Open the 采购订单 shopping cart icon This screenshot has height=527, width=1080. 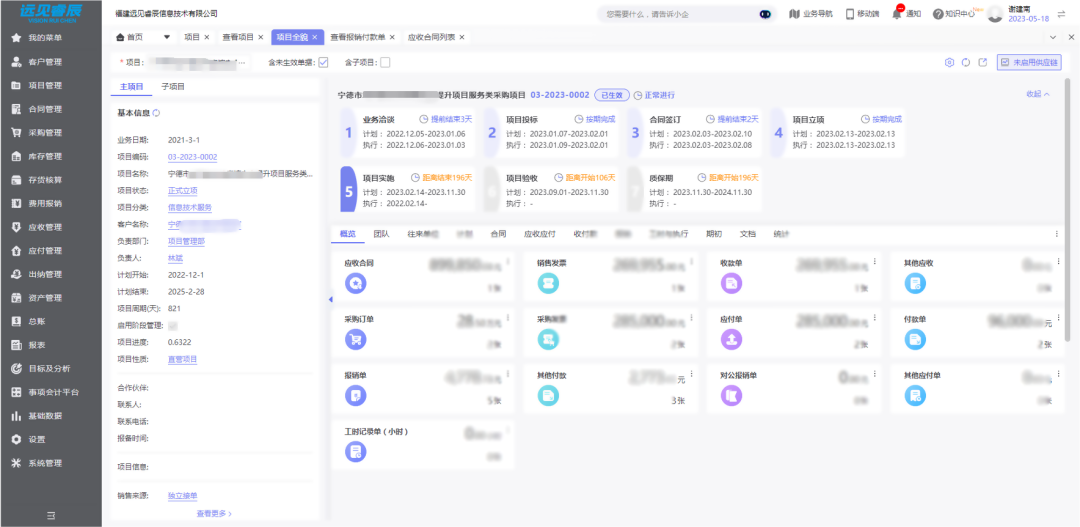[355, 340]
